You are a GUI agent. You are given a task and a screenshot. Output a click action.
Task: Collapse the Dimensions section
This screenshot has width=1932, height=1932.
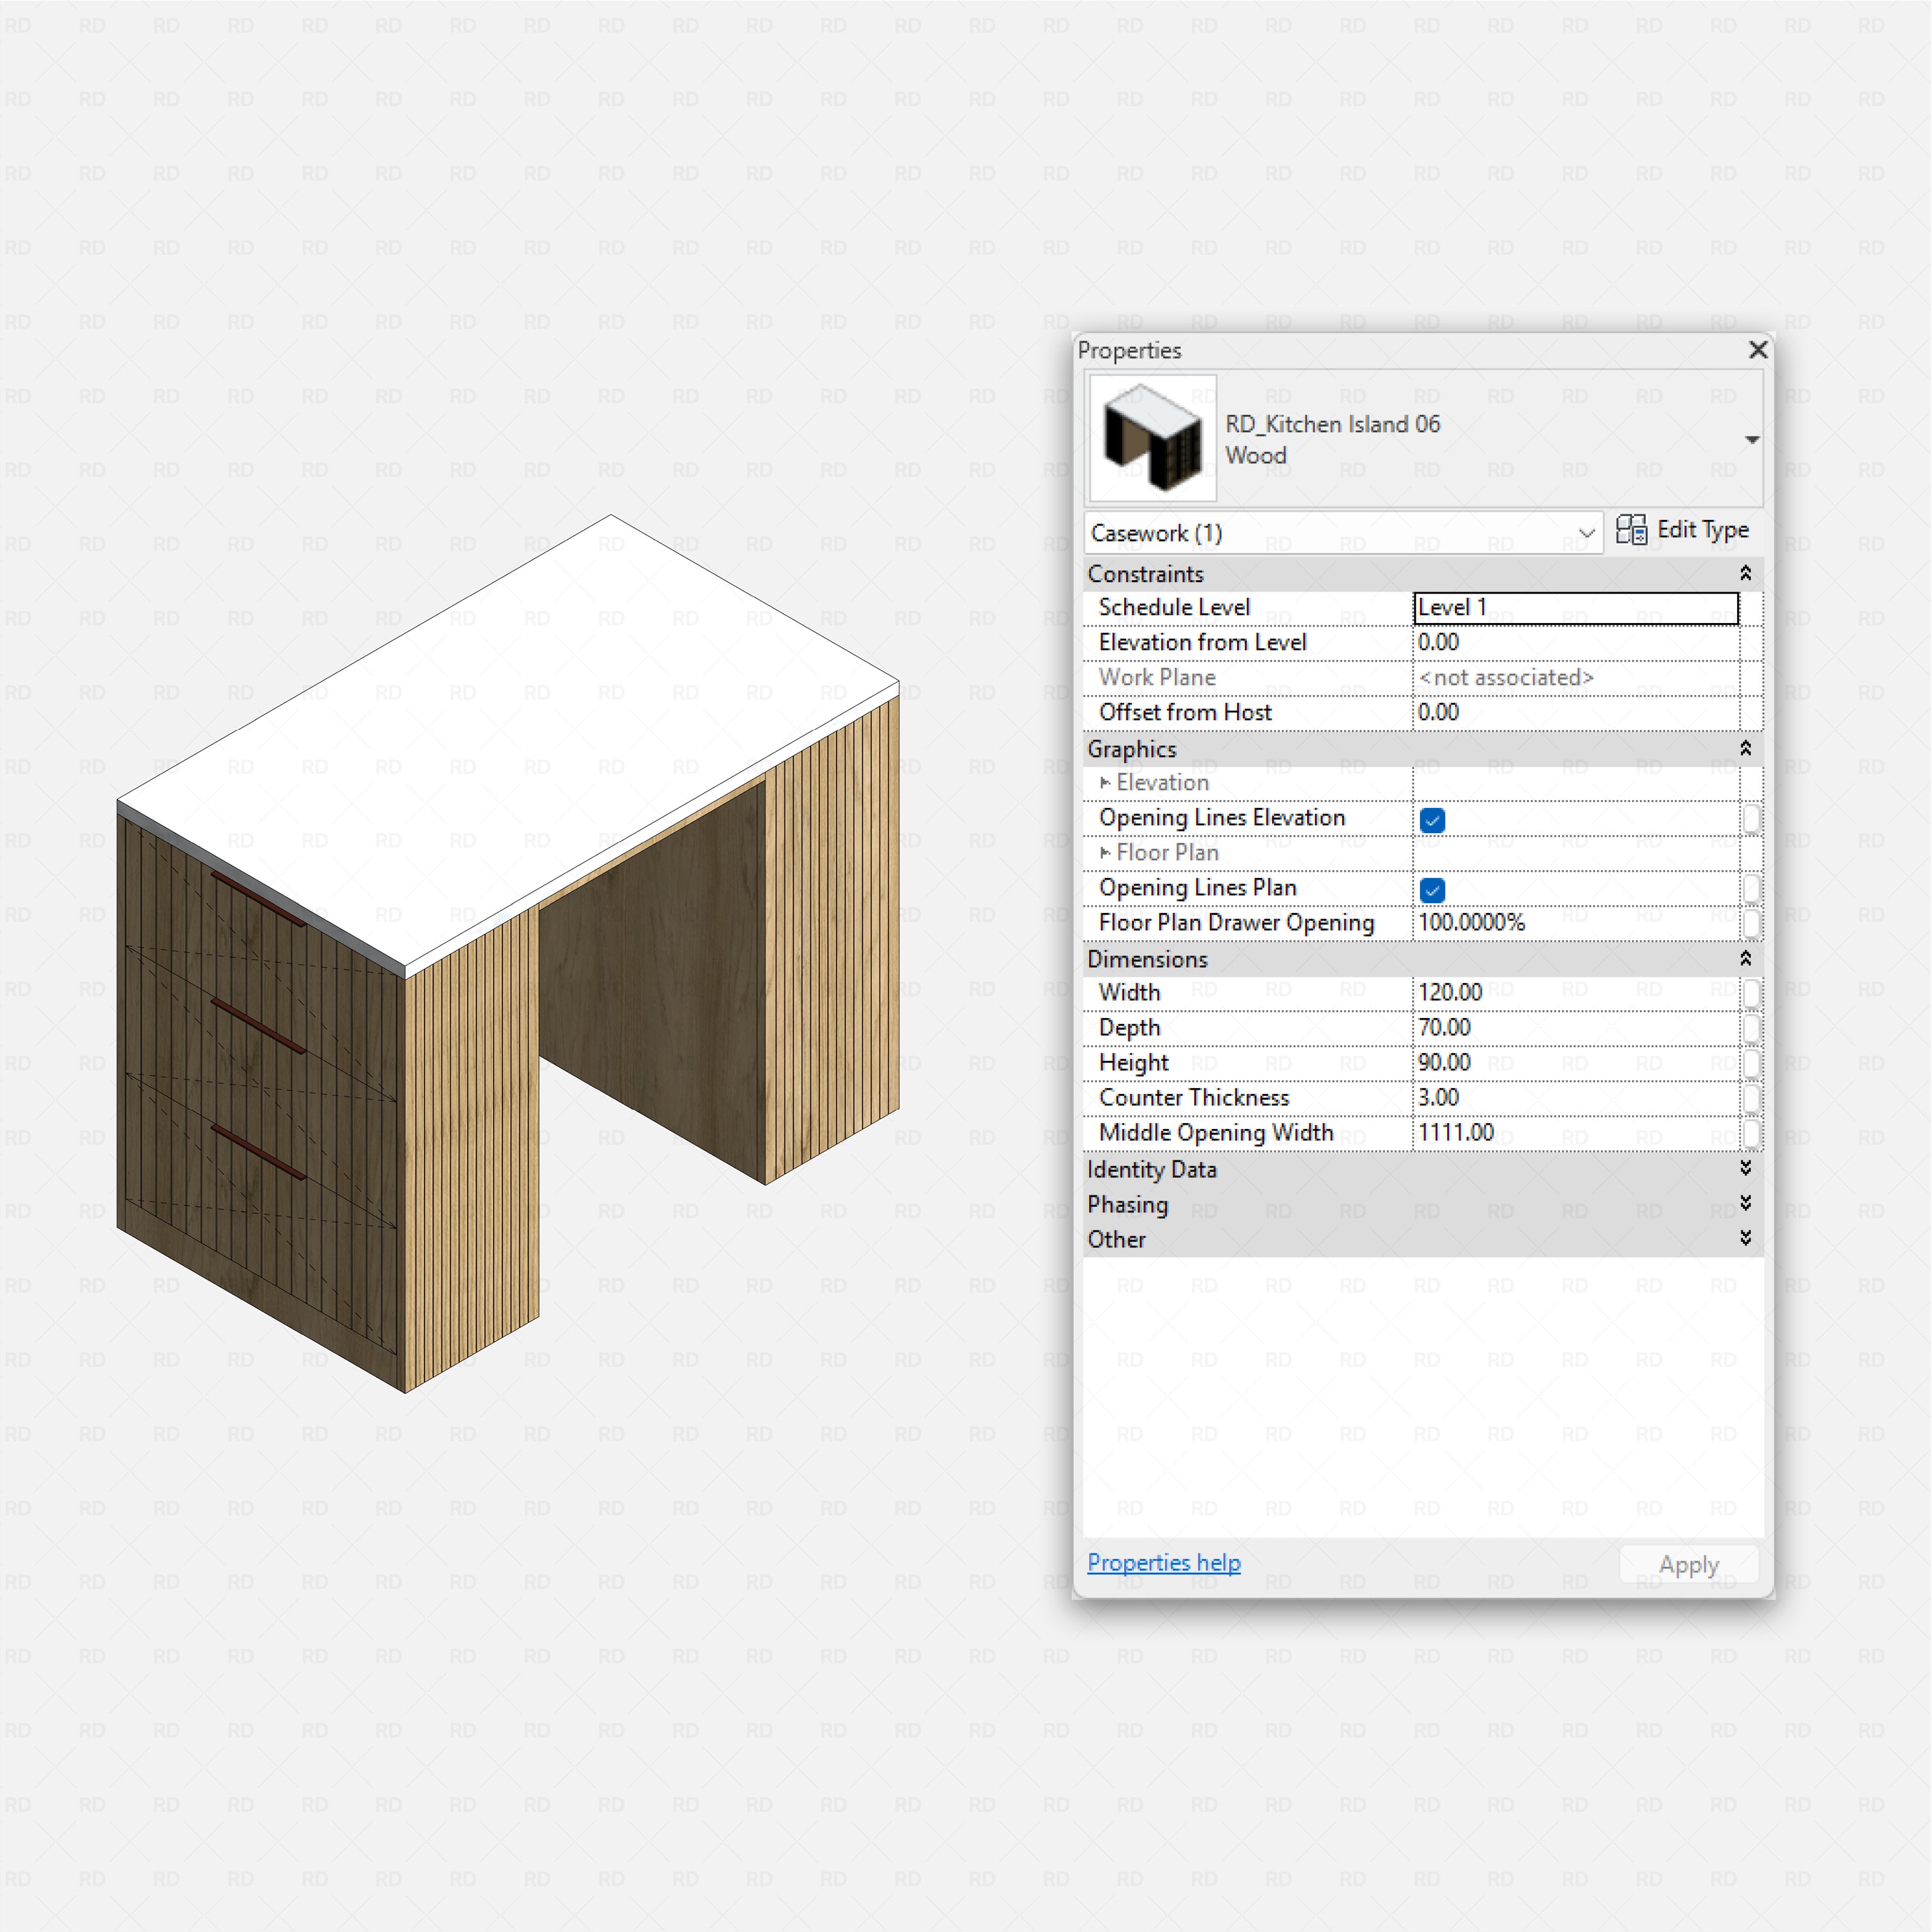(x=1746, y=959)
